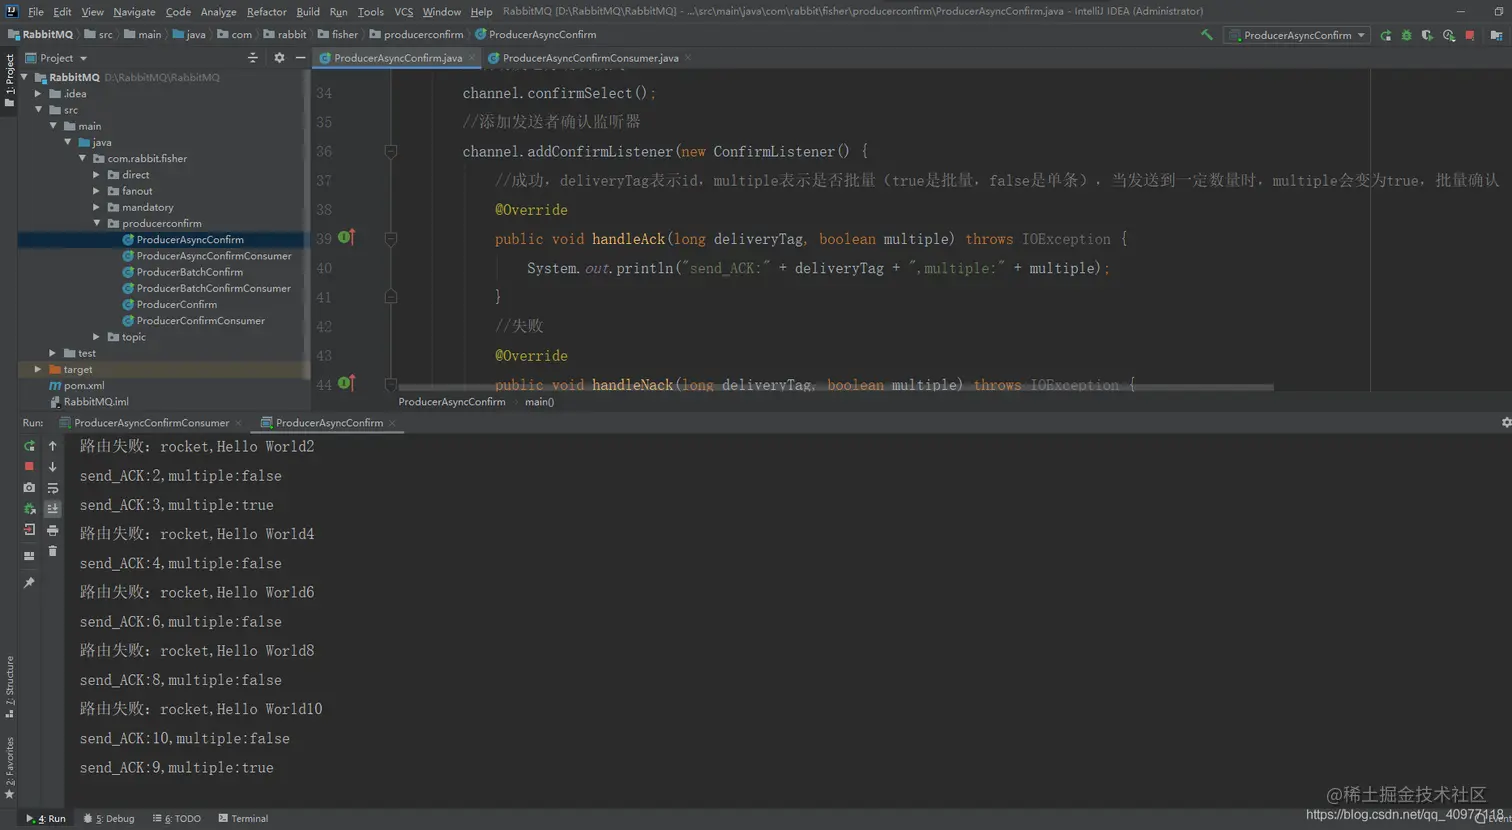Screen dimensions: 1512x830
Task: Open the run configuration dropdown ProducerAsyncConfirm
Action: click(x=1297, y=35)
